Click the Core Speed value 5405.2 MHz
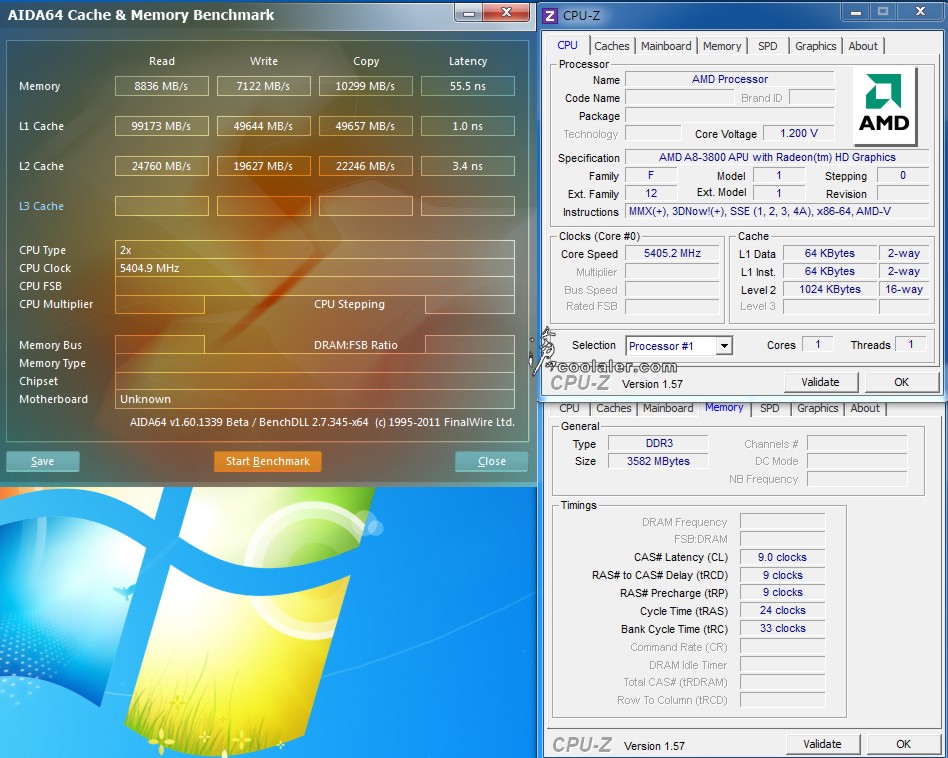Screen dimensions: 948x758 [x=672, y=253]
